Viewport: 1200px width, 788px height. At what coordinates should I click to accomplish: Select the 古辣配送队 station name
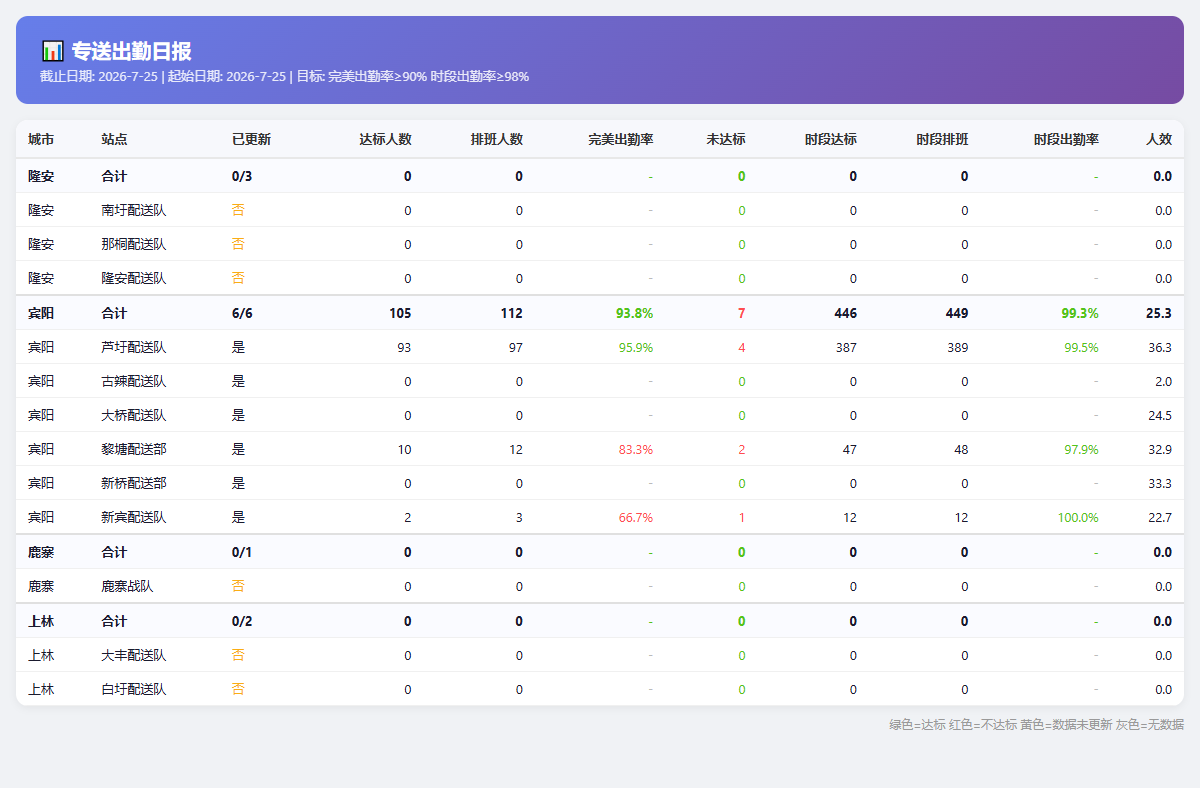[x=134, y=381]
